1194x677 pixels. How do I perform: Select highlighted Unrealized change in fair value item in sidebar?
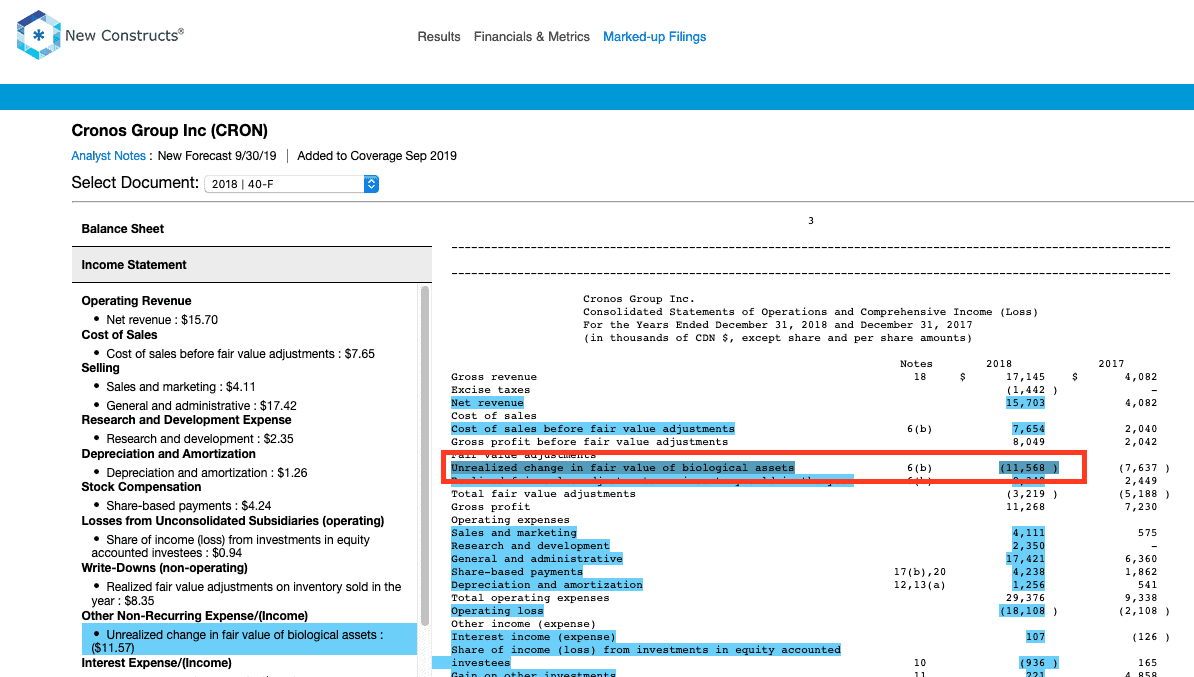coord(249,640)
